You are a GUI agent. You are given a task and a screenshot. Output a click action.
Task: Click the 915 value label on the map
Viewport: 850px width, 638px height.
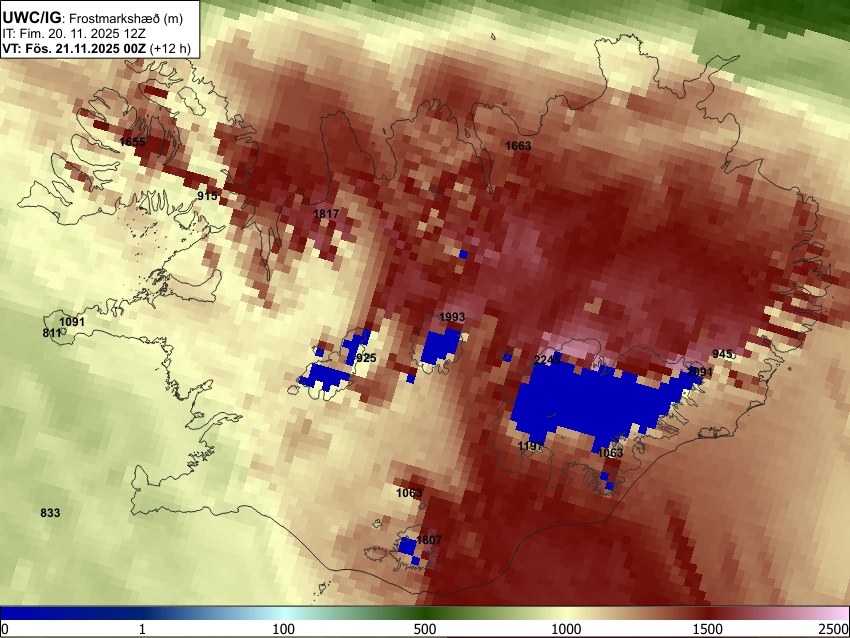207,196
